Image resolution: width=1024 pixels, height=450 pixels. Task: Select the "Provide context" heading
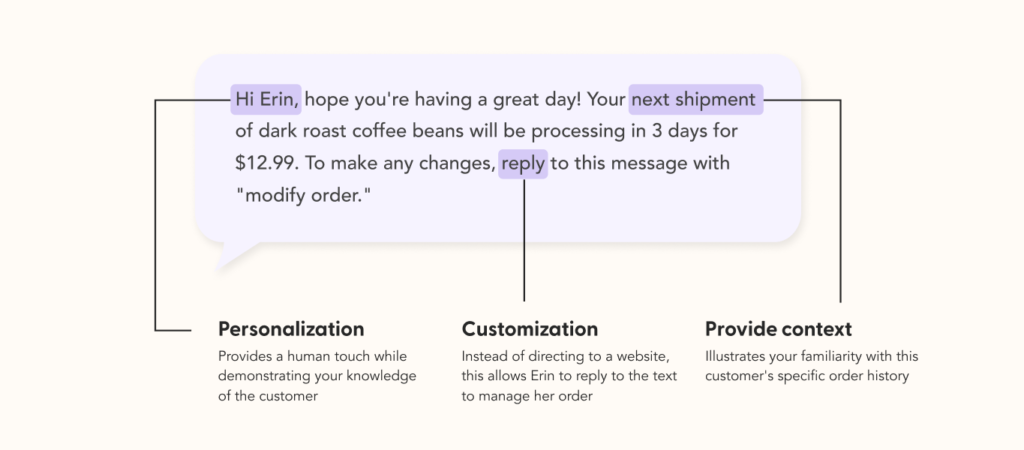(x=778, y=329)
